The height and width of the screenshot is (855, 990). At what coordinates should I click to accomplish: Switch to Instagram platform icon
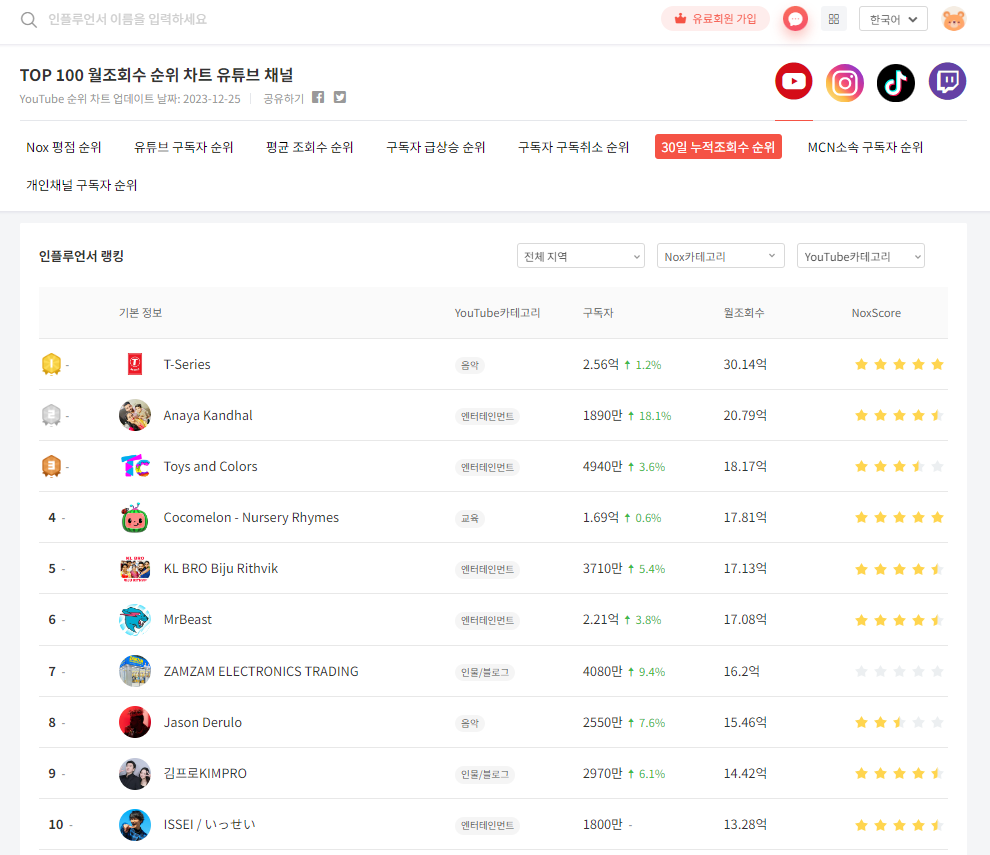(845, 83)
